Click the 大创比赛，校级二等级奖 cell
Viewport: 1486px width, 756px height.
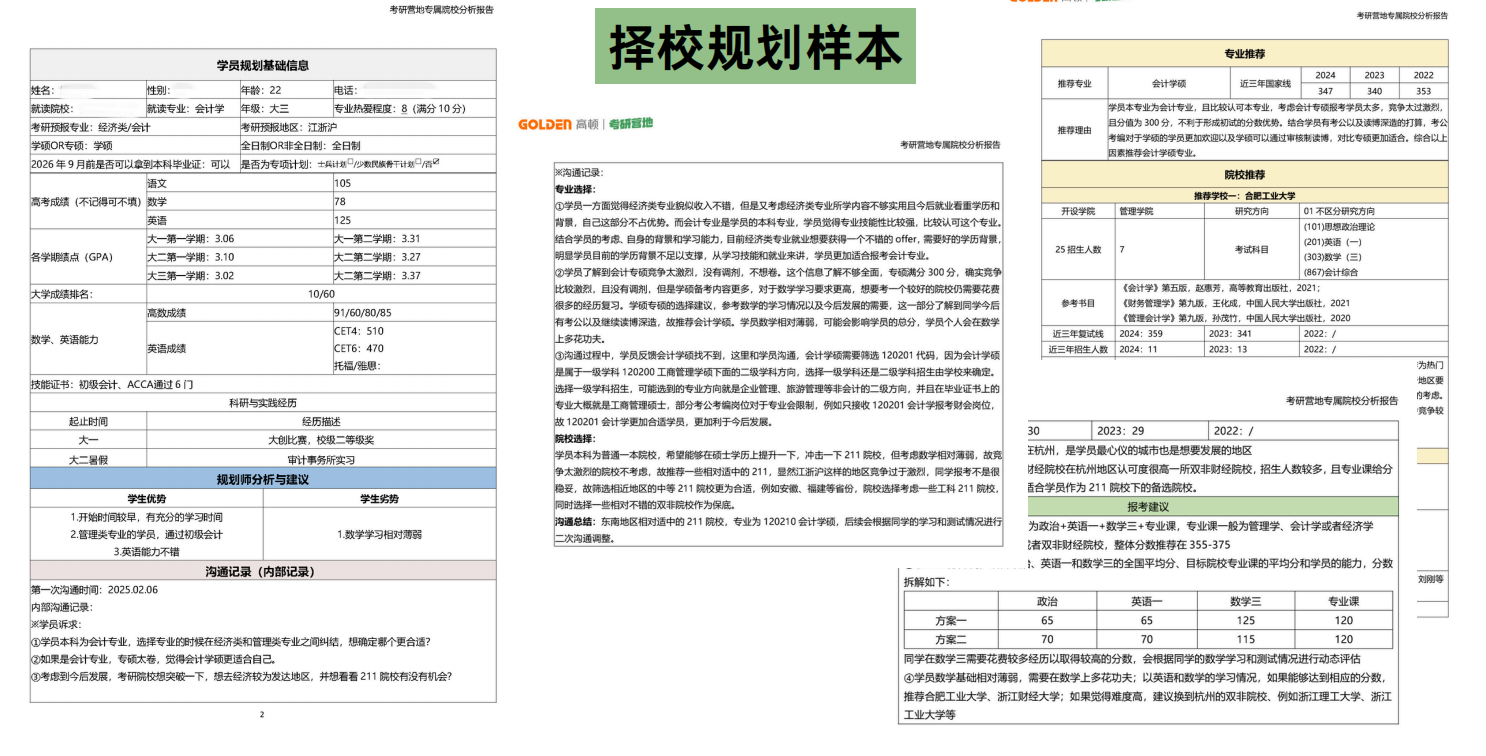click(322, 440)
